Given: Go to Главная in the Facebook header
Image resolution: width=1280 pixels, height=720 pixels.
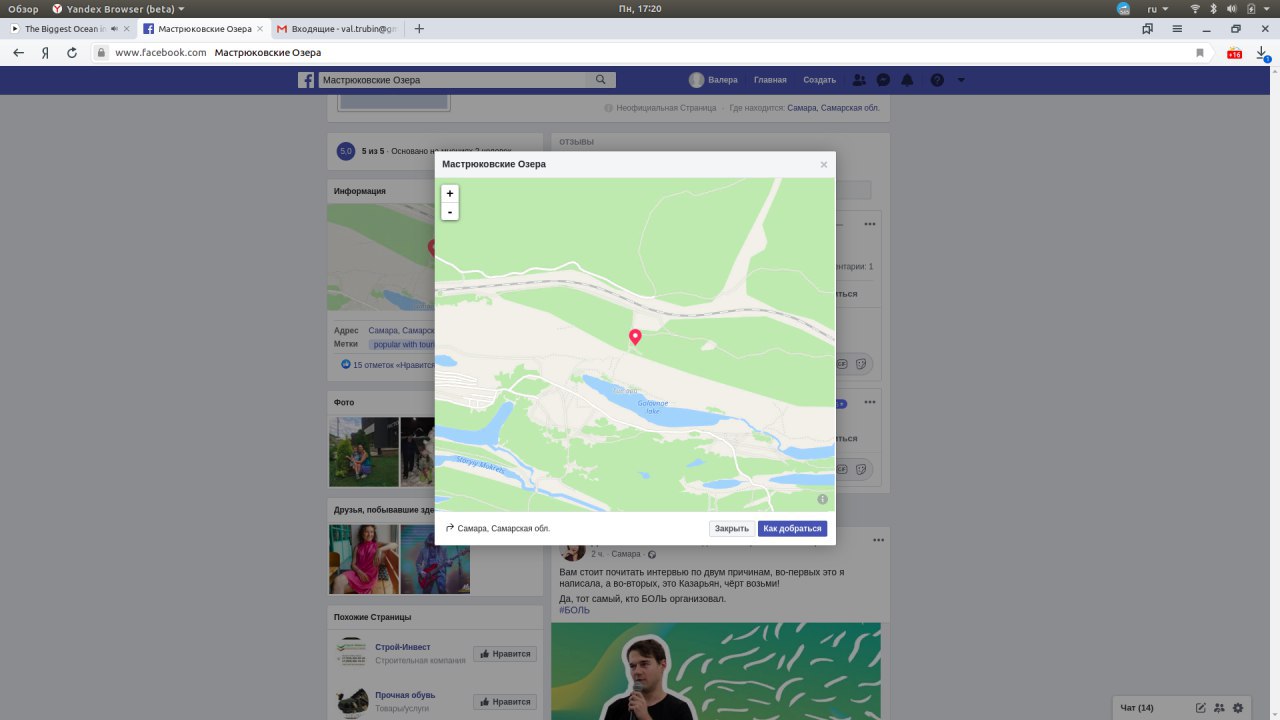Looking at the screenshot, I should pos(770,80).
